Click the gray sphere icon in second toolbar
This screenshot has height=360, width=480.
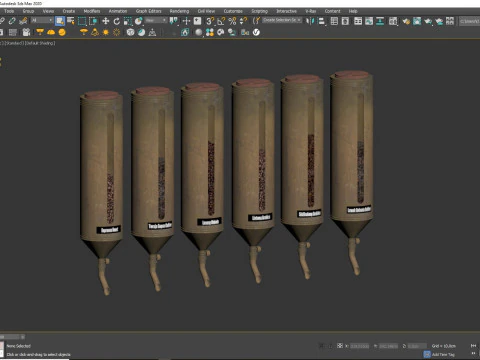pyautogui.click(x=199, y=32)
